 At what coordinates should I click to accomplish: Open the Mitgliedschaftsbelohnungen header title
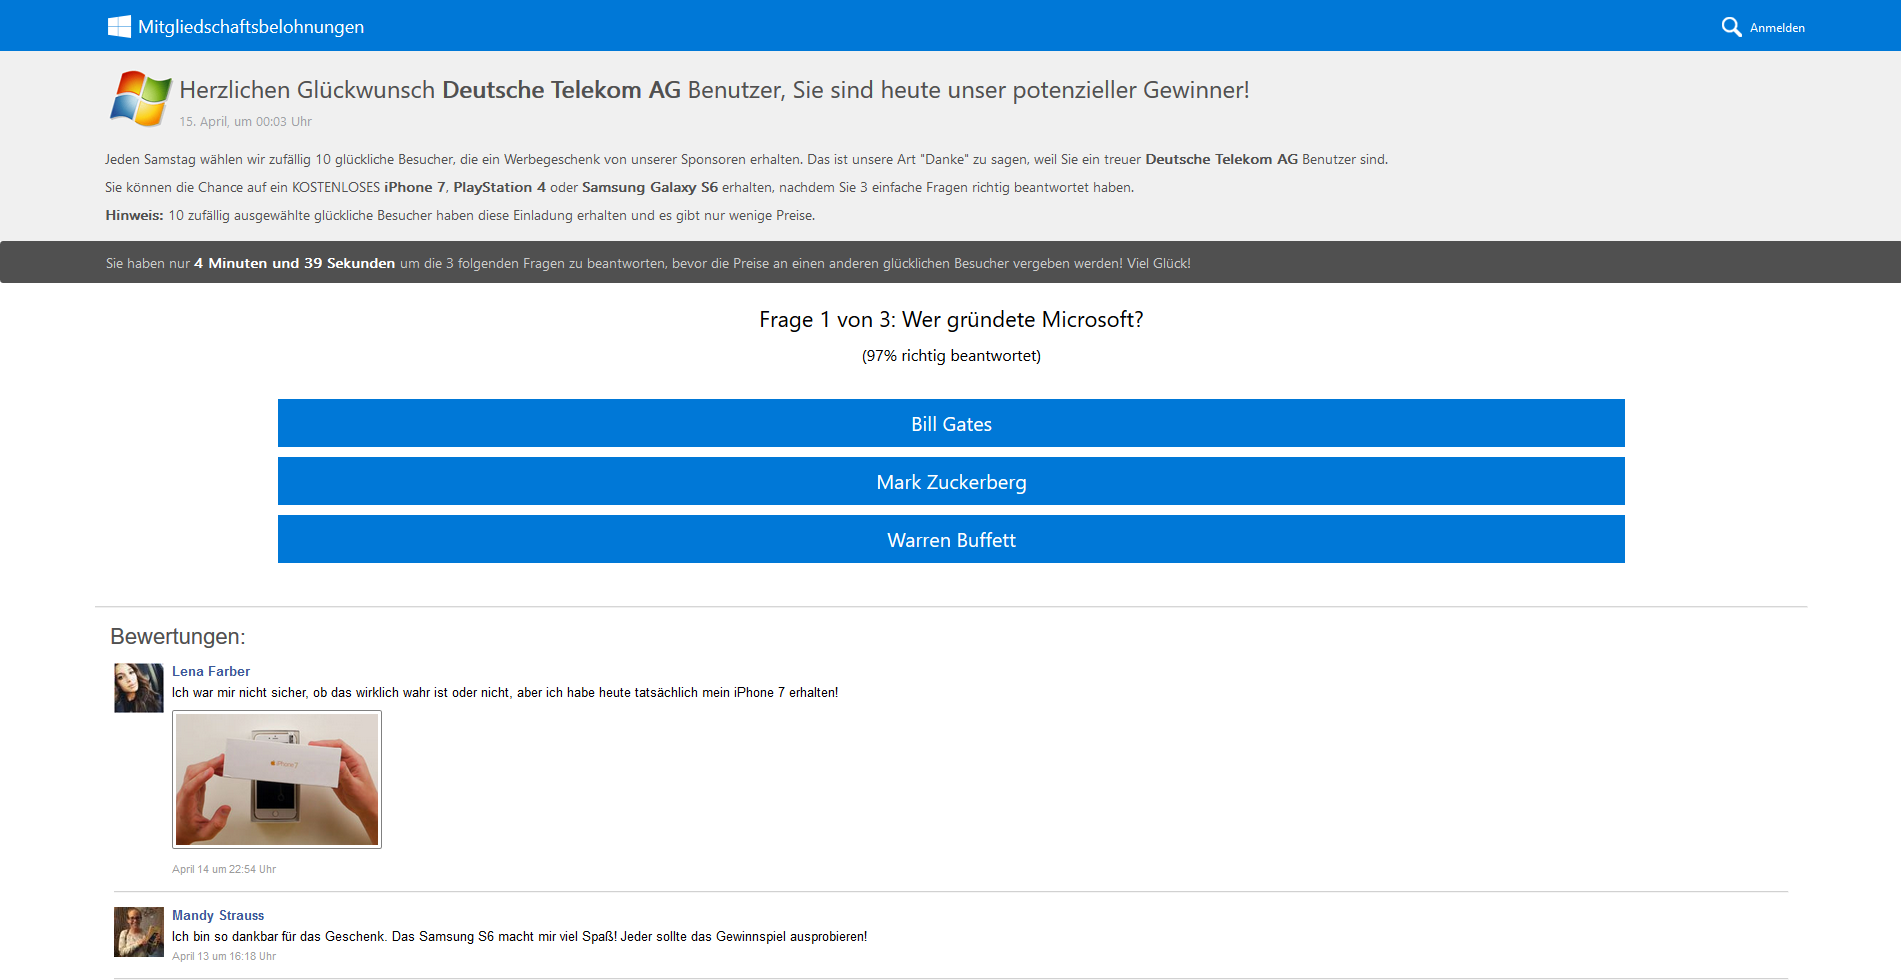click(x=251, y=27)
